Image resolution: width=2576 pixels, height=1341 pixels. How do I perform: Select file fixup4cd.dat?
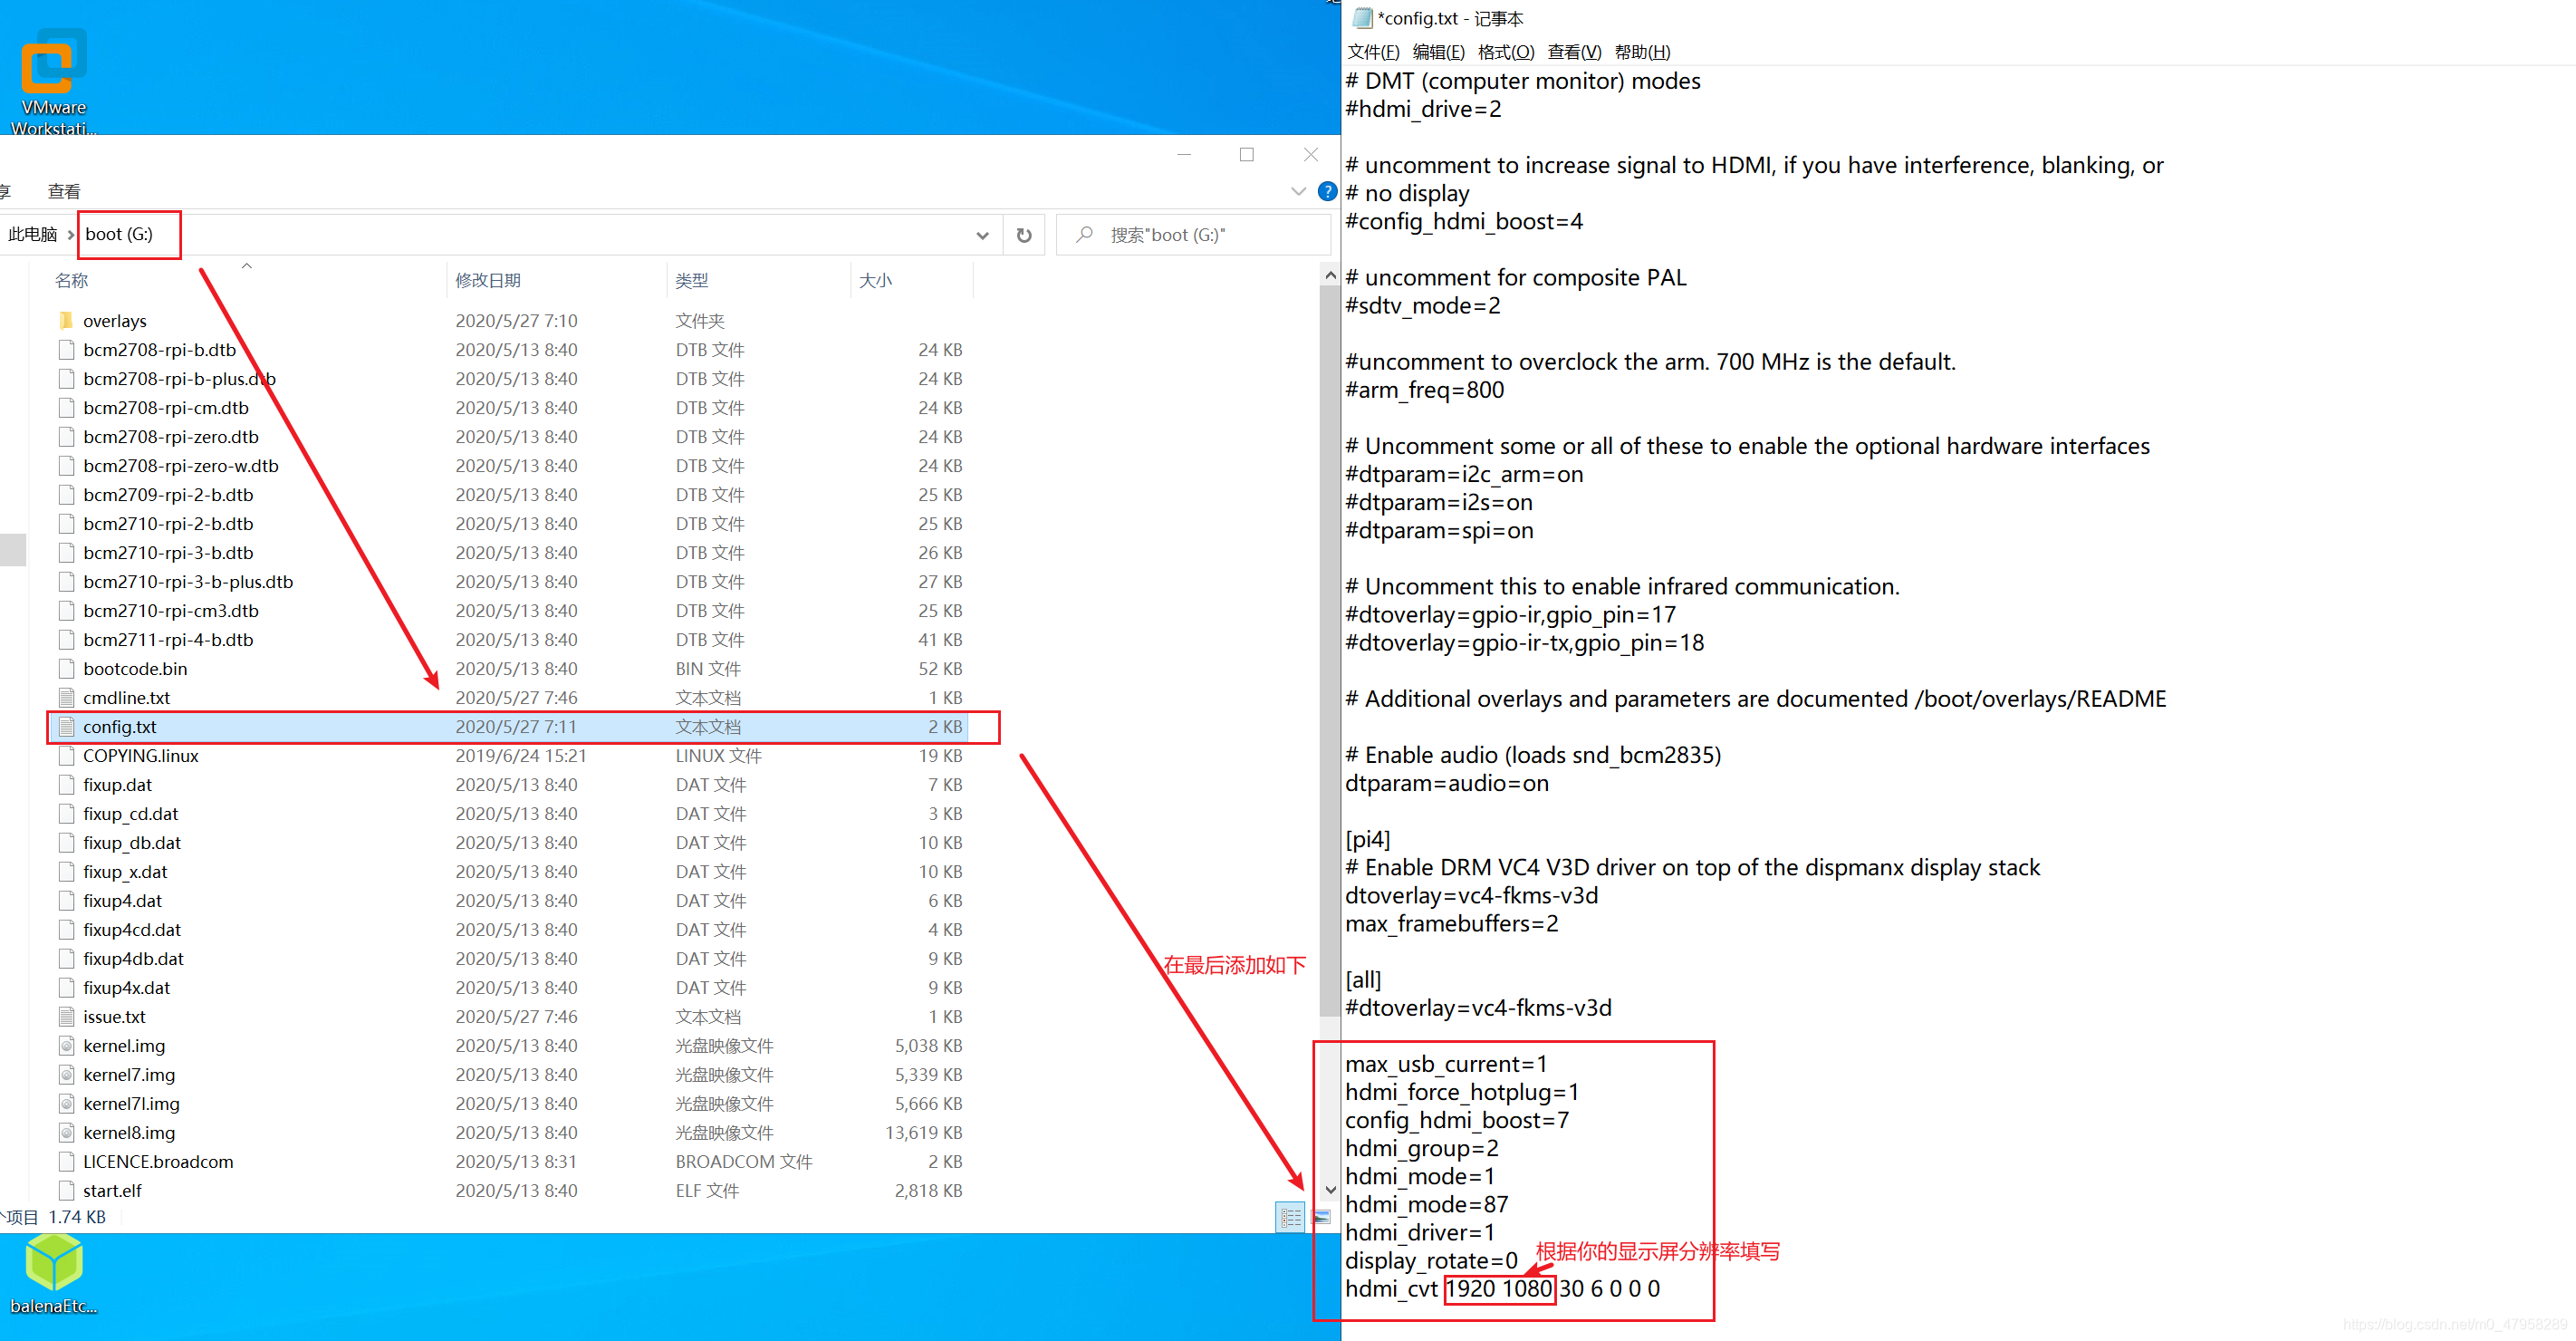coord(132,929)
